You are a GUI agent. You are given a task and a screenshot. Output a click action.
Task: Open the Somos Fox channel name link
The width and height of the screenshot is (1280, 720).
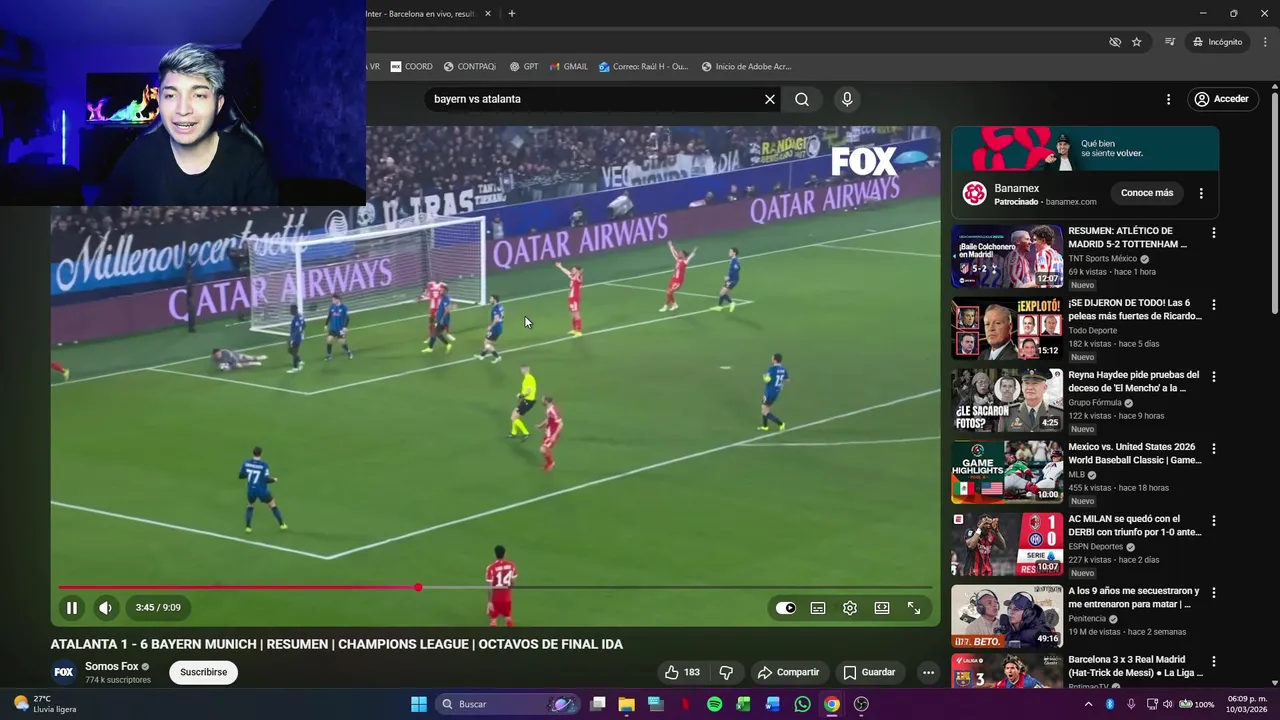[112, 667]
